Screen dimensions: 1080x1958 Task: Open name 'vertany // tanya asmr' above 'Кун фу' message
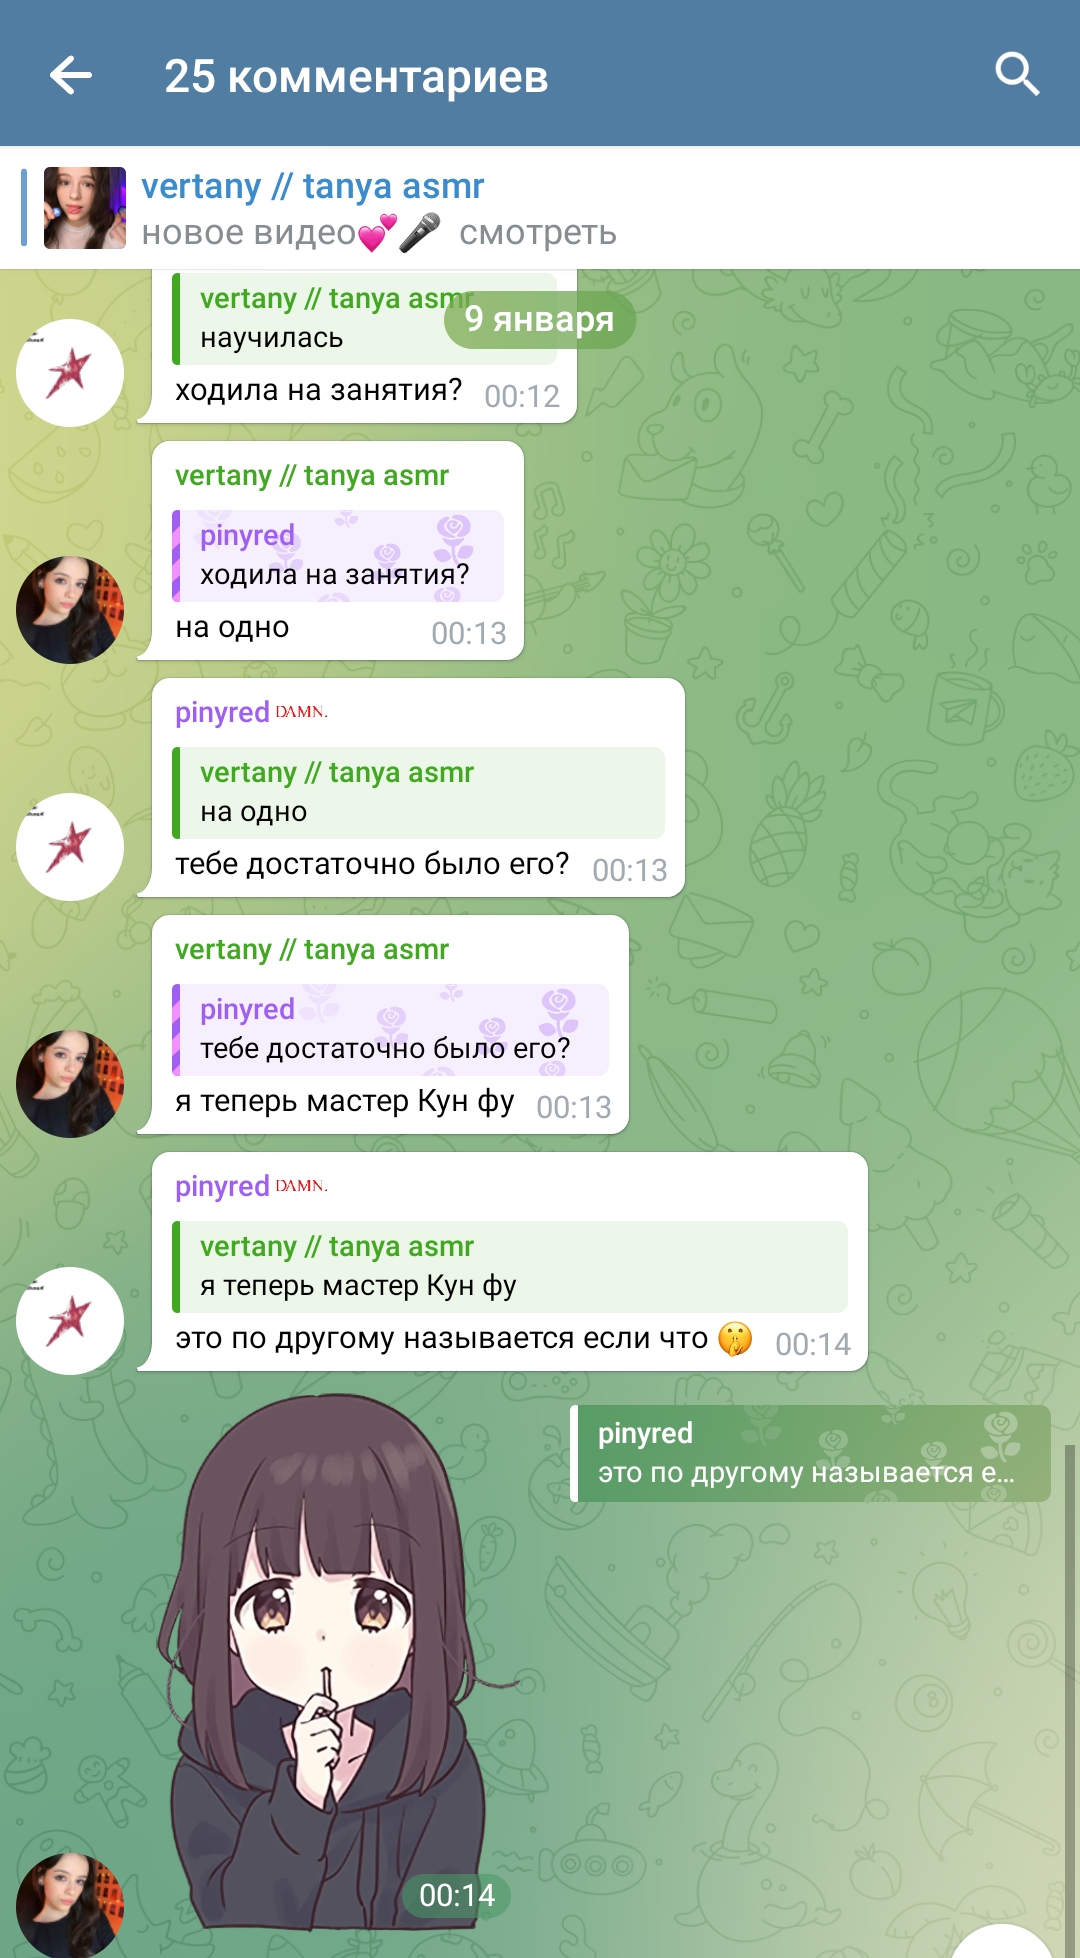pyautogui.click(x=312, y=949)
